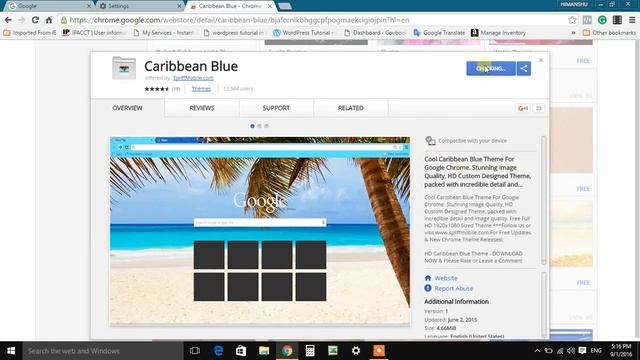Click the Report Abuse link
The height and width of the screenshot is (360, 640).
[x=454, y=289]
